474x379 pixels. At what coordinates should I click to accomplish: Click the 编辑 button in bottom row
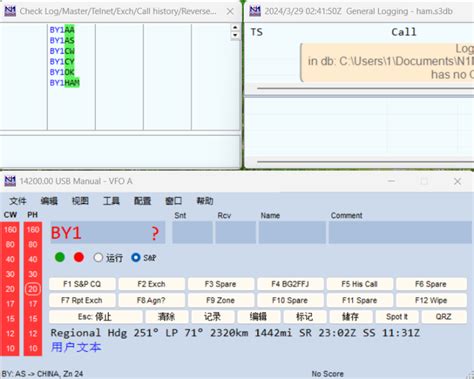point(259,317)
